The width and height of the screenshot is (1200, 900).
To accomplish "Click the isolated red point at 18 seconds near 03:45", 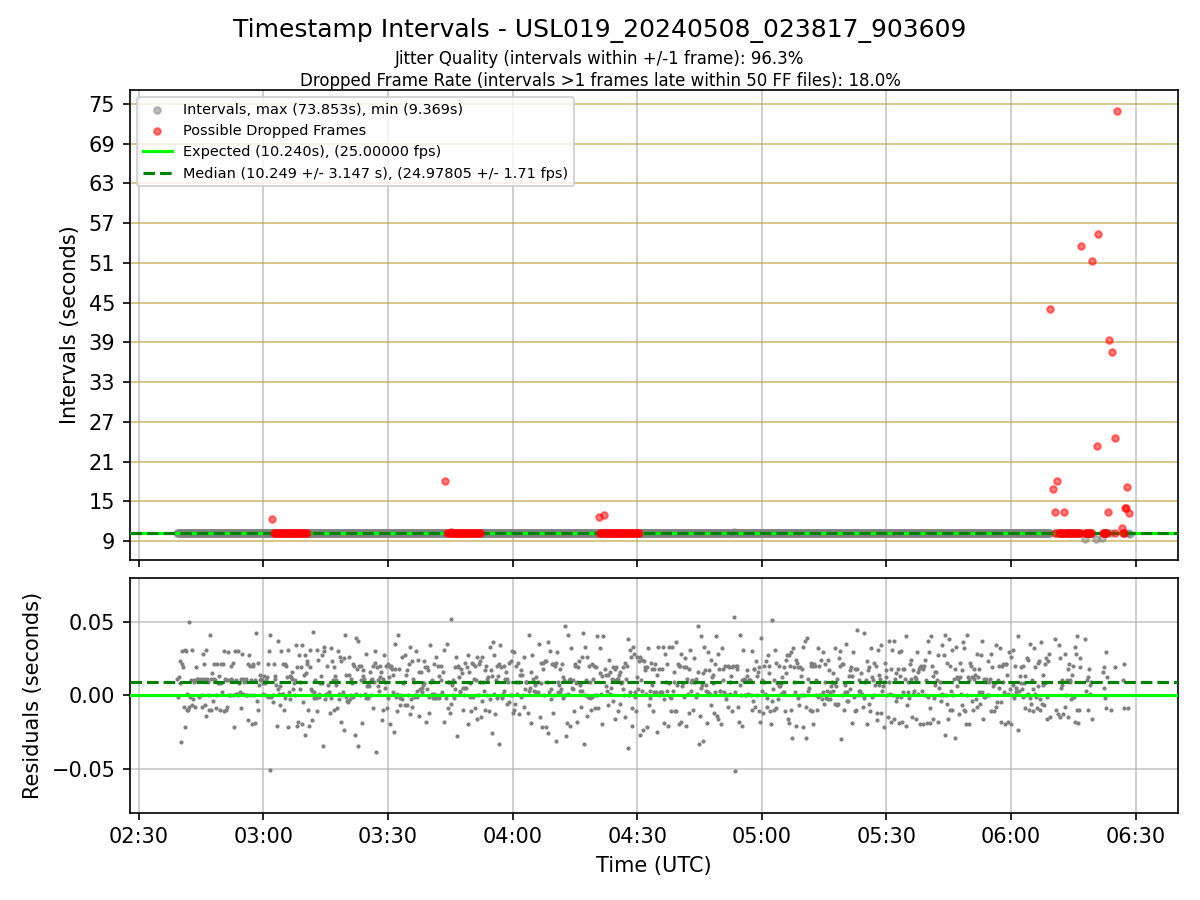I will [445, 481].
